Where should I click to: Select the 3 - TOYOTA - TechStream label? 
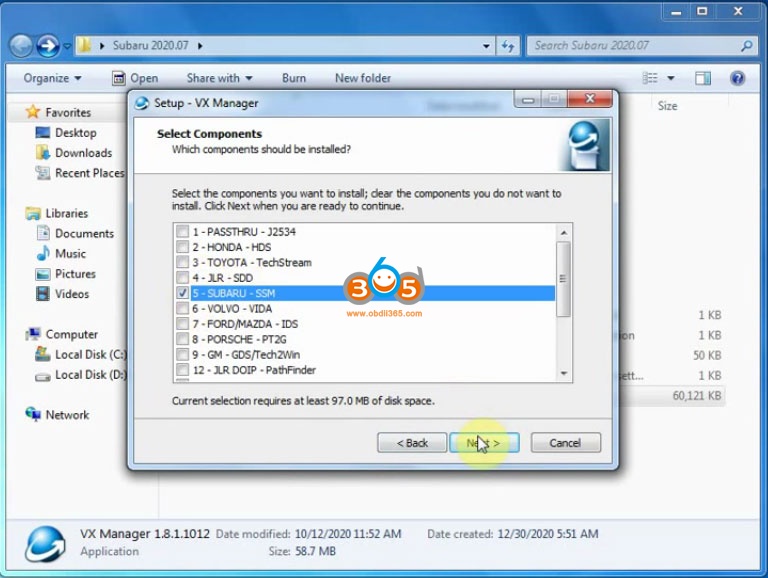click(252, 262)
